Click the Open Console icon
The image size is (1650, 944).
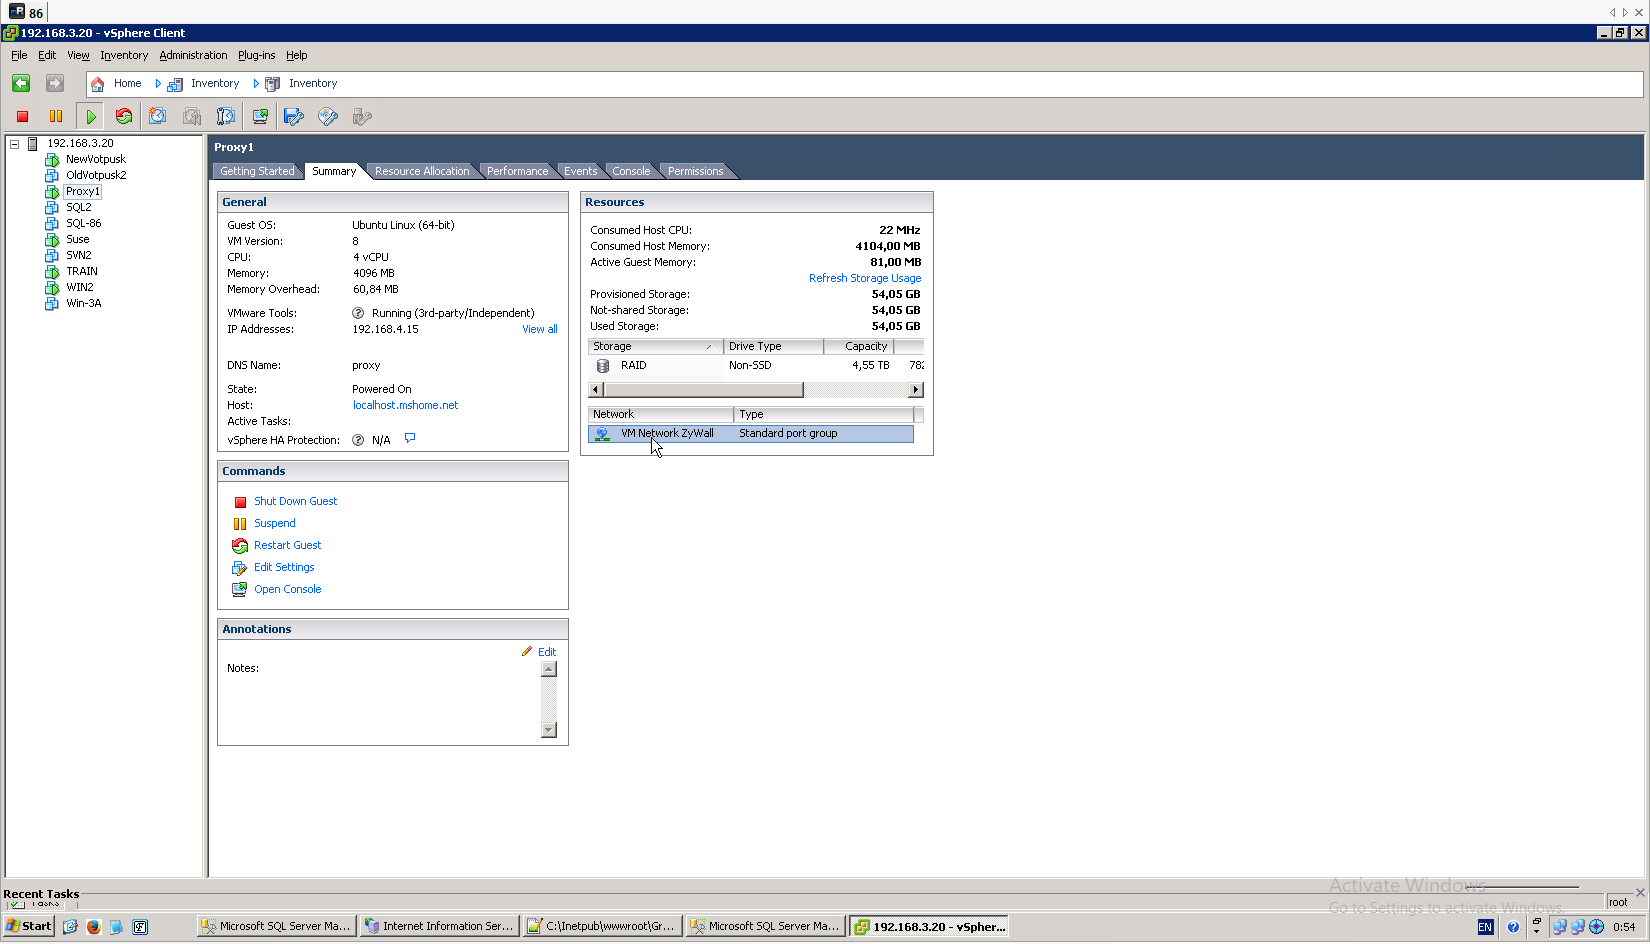[240, 590]
